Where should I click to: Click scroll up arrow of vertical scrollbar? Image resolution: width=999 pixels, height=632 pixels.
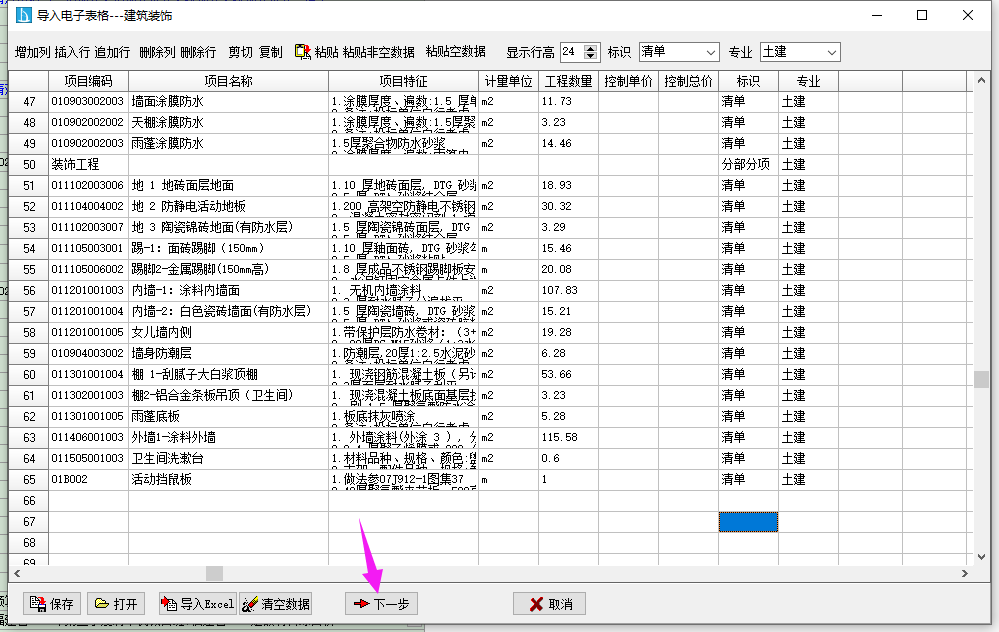pyautogui.click(x=981, y=81)
